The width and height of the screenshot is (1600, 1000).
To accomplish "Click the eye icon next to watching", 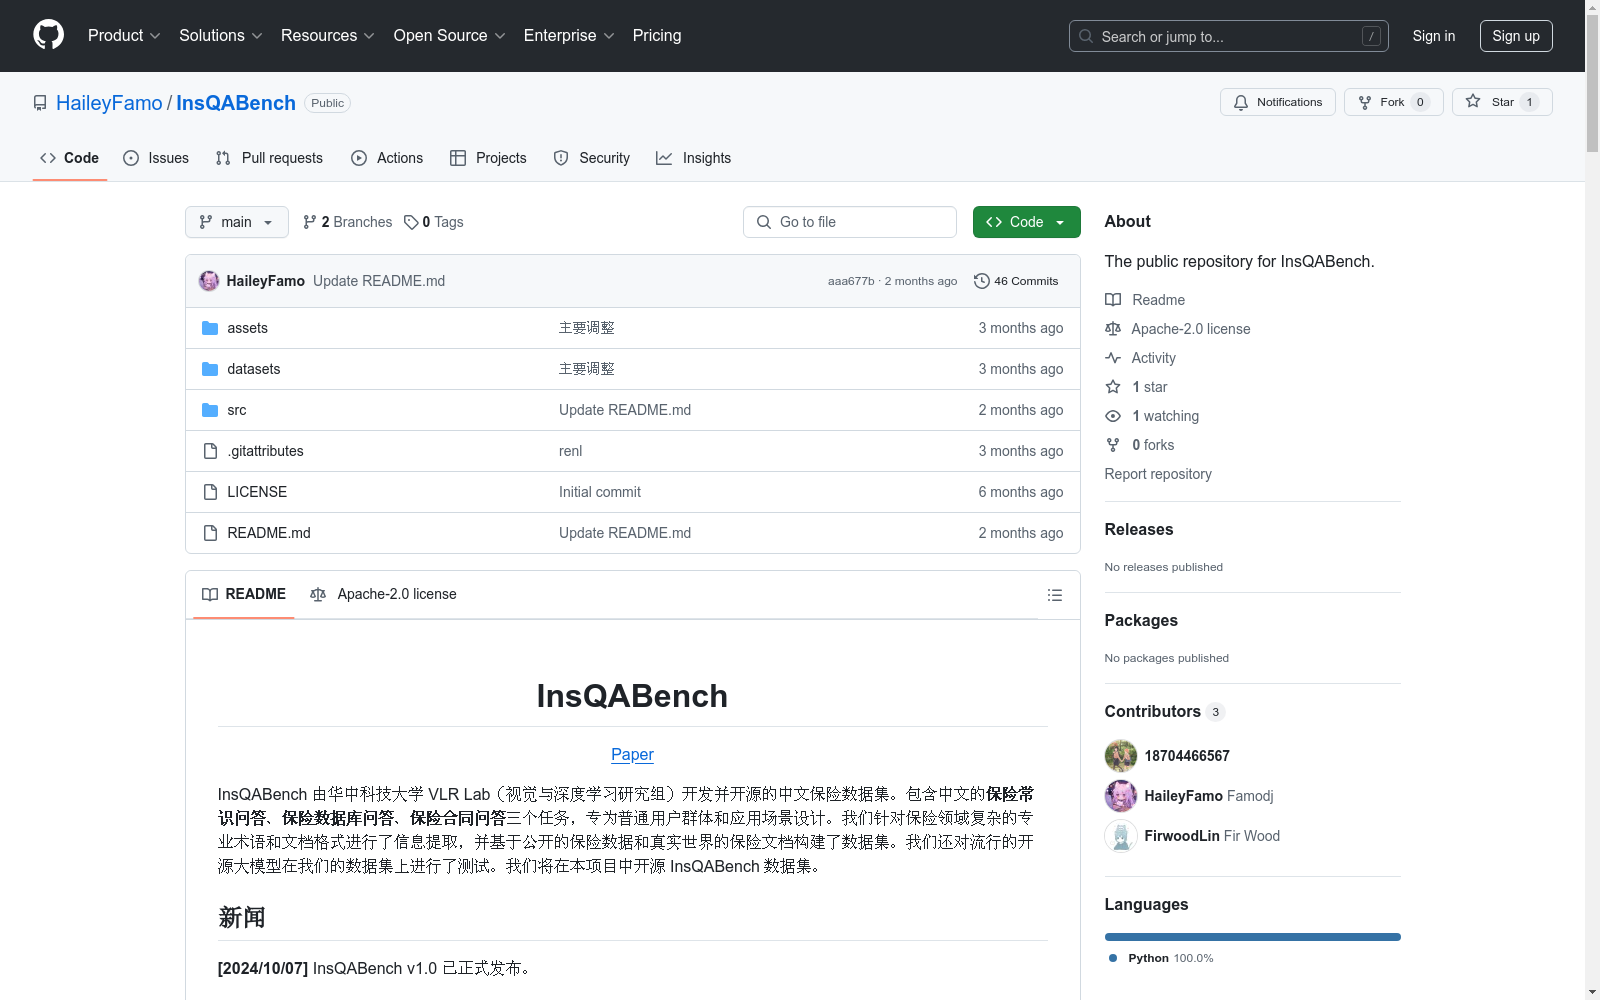I will (1113, 416).
